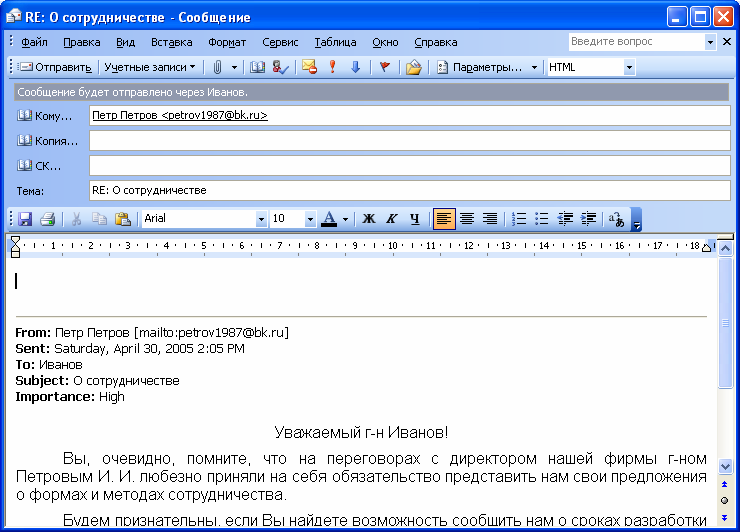Click the check names icon

pyautogui.click(x=280, y=68)
